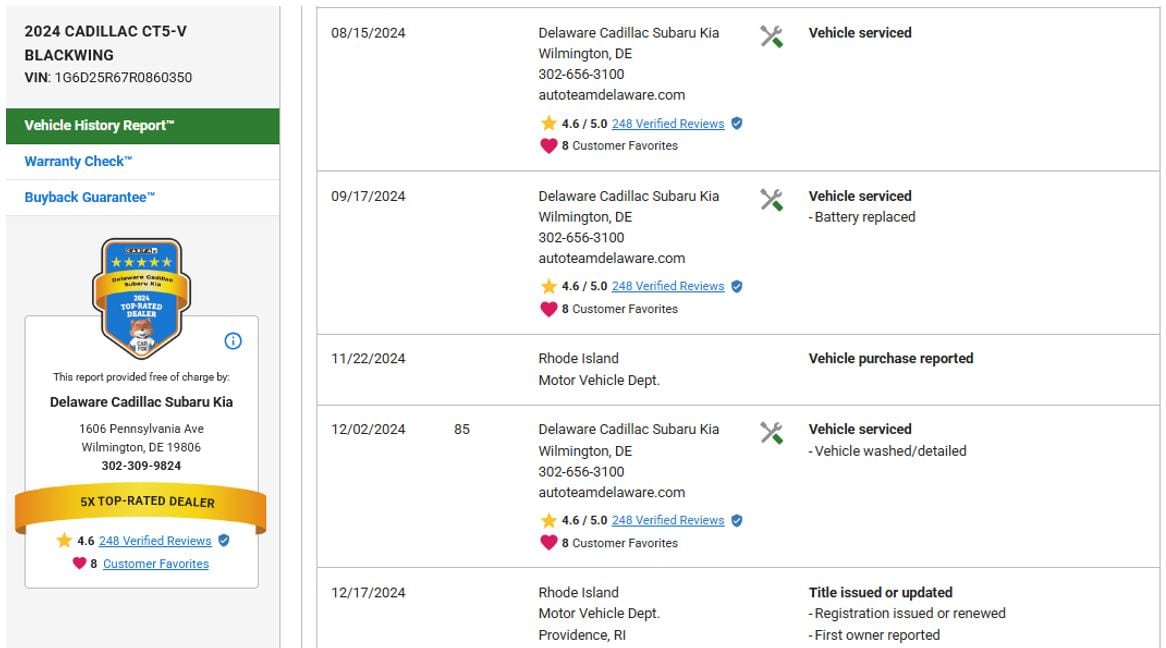Open 248 Verified Reviews for 09/17/2024 entry
The height and width of the screenshot is (648, 1166).
pos(668,286)
